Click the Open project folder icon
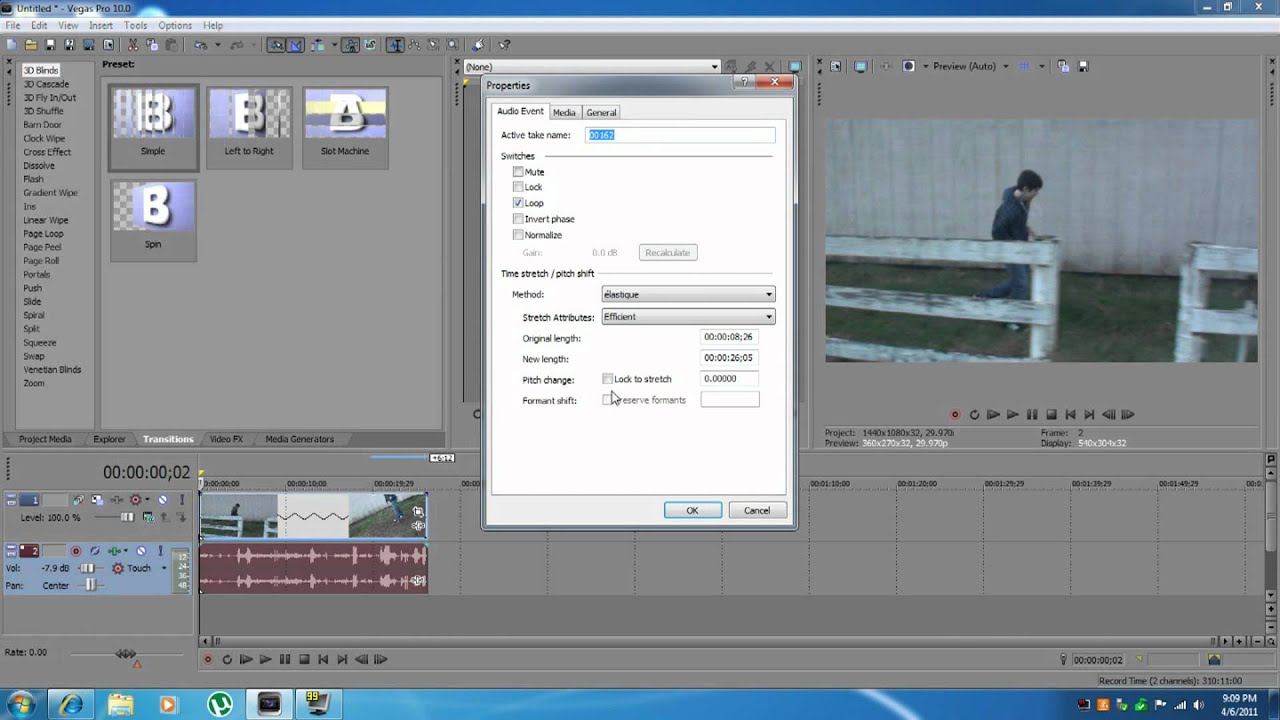The width and height of the screenshot is (1280, 720). point(31,45)
